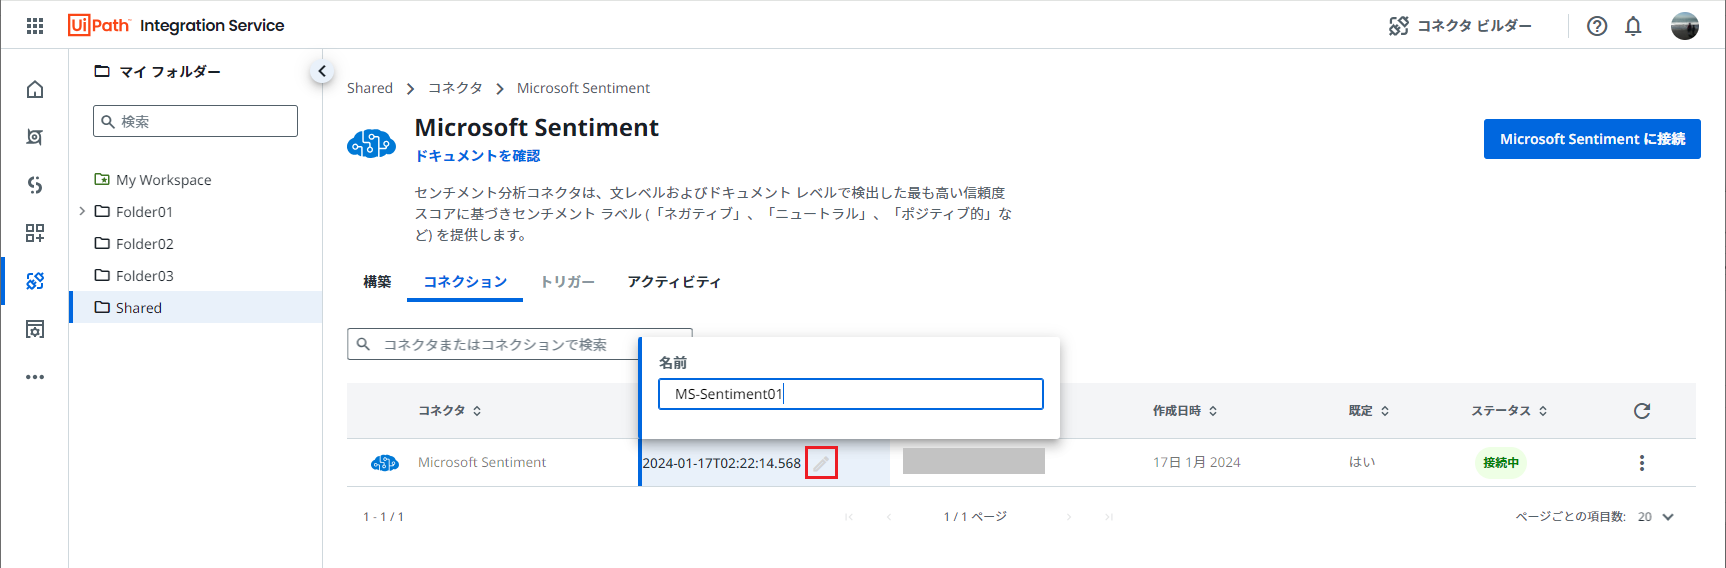Switch to the コネクション tab
1726x568 pixels.
(465, 282)
